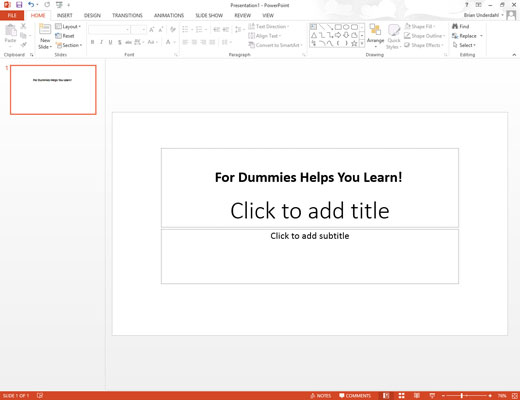This screenshot has width=520, height=400.
Task: Collapse the ribbon with the chevron
Action: [x=514, y=54]
